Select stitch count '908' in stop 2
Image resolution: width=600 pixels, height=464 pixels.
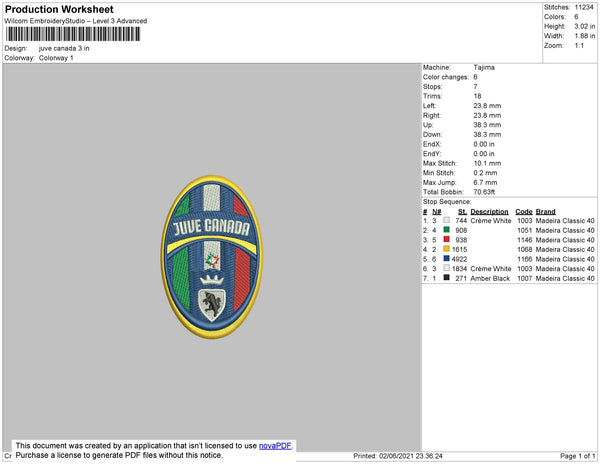point(461,230)
